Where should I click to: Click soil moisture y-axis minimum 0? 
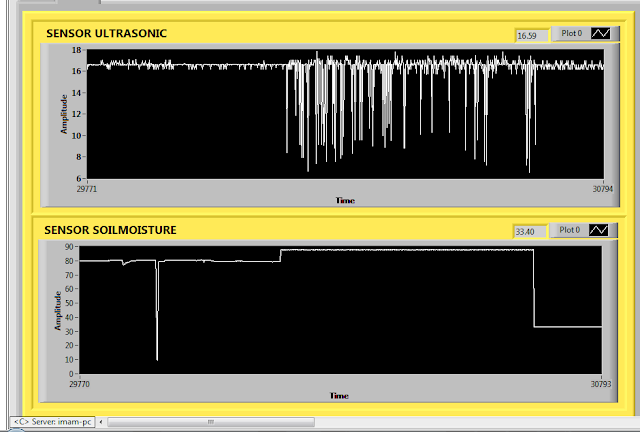(x=71, y=374)
